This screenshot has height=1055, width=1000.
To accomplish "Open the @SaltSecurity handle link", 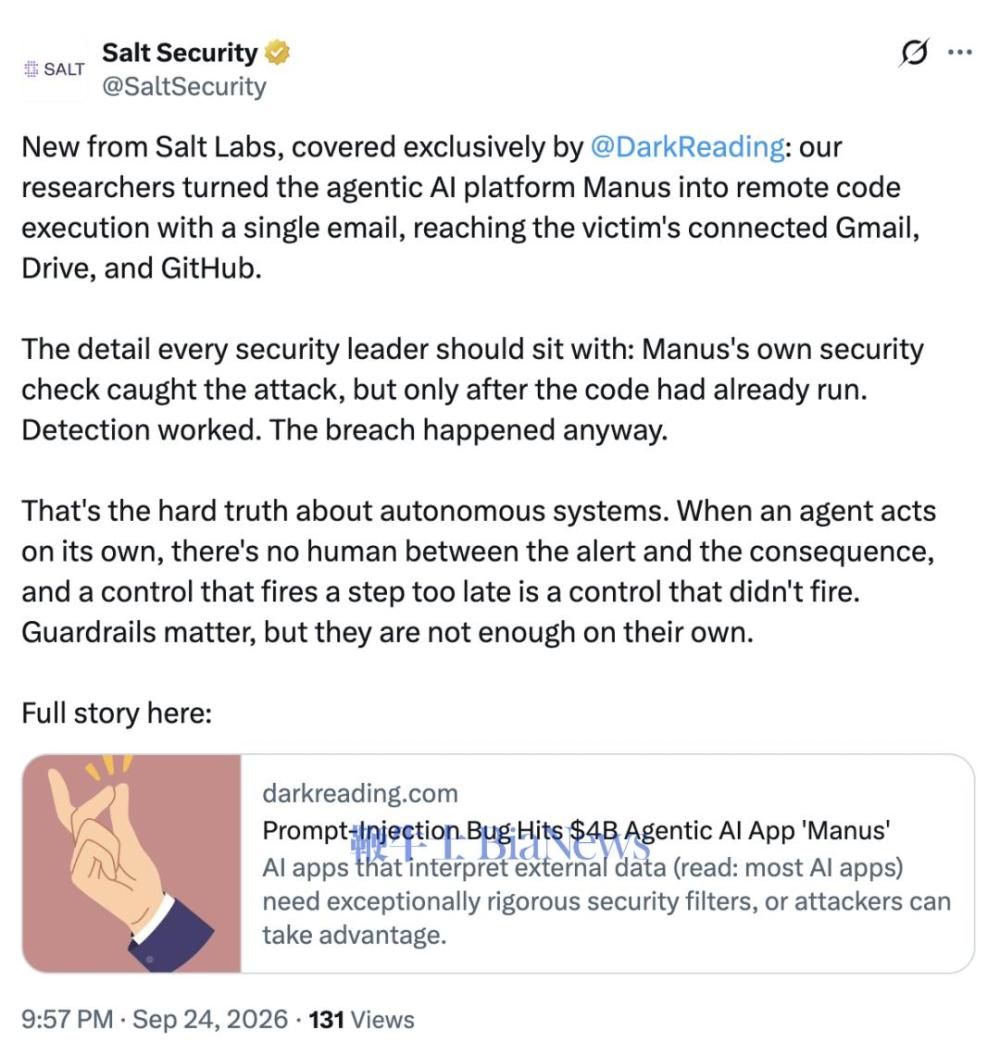I will (x=184, y=87).
